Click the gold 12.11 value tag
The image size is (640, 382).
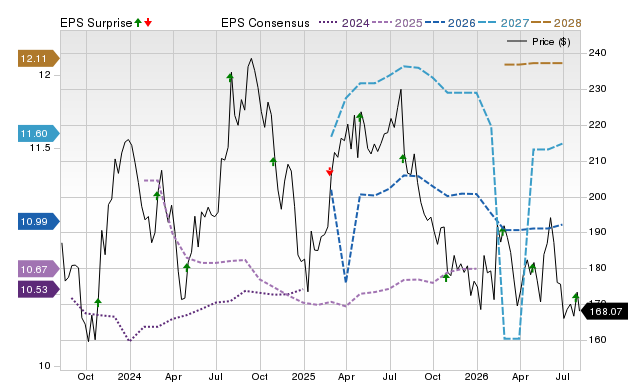tap(38, 59)
